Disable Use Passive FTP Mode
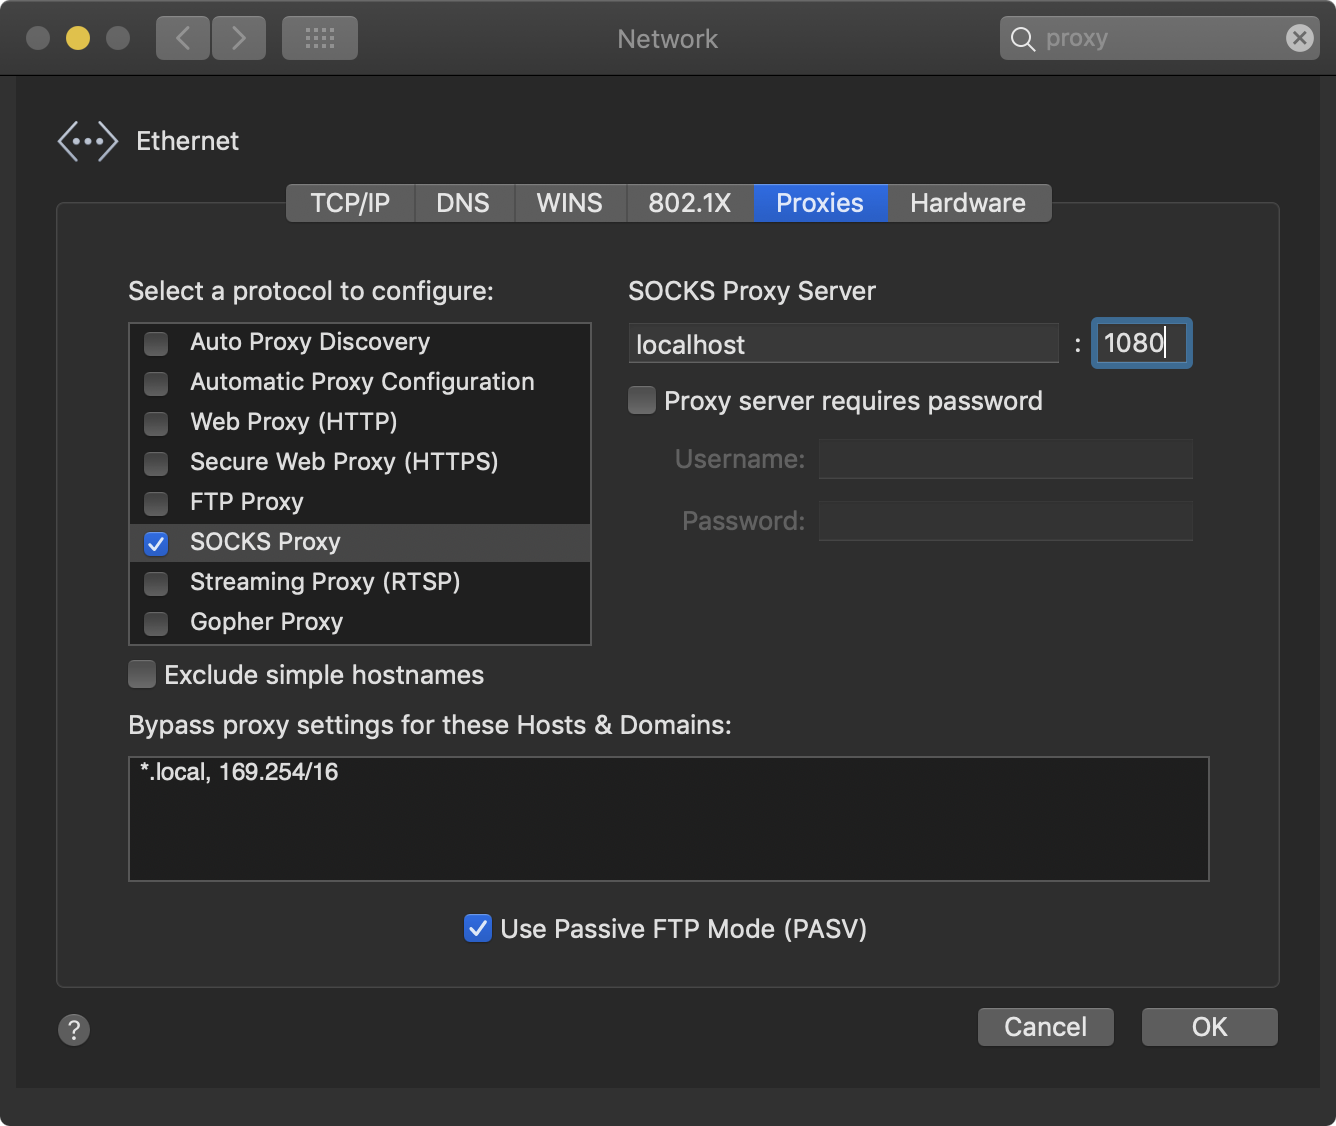1336x1126 pixels. coord(478,929)
